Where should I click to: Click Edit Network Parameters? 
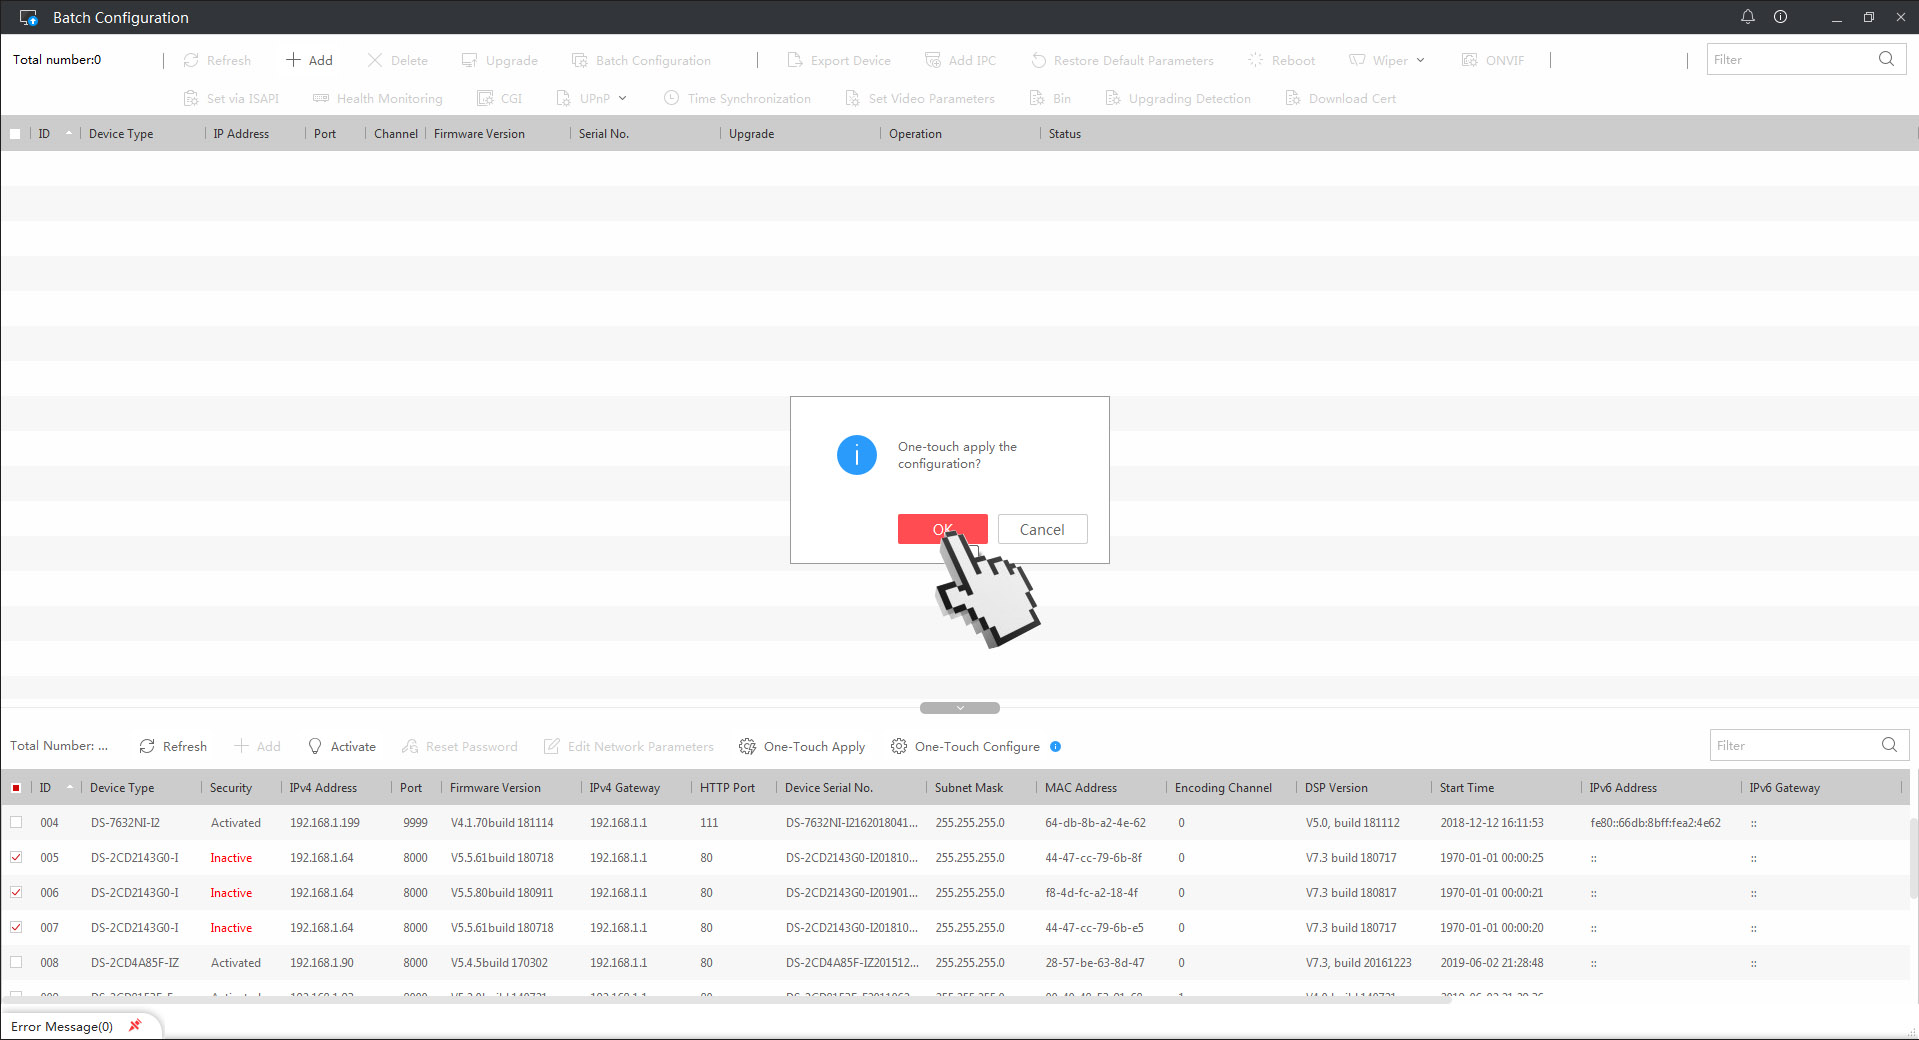[x=629, y=746]
